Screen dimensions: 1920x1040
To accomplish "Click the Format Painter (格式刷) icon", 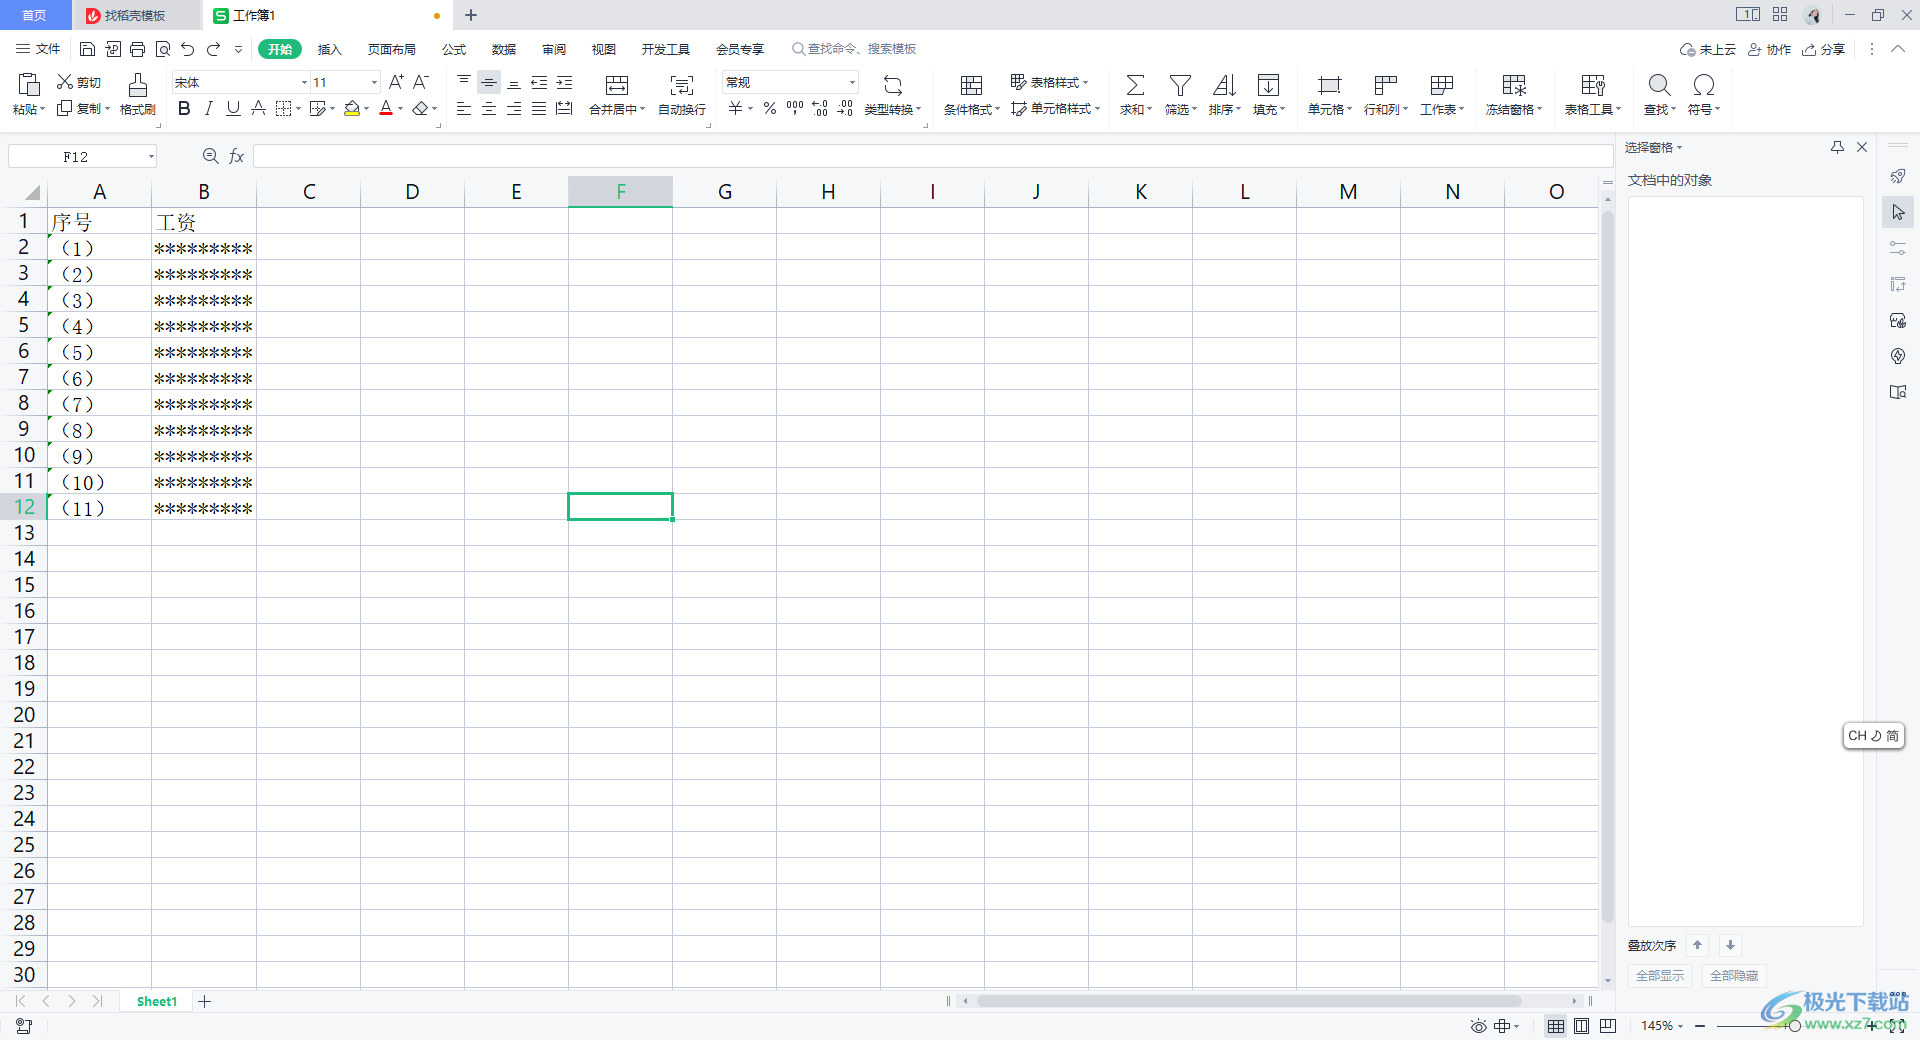I will tap(138, 94).
